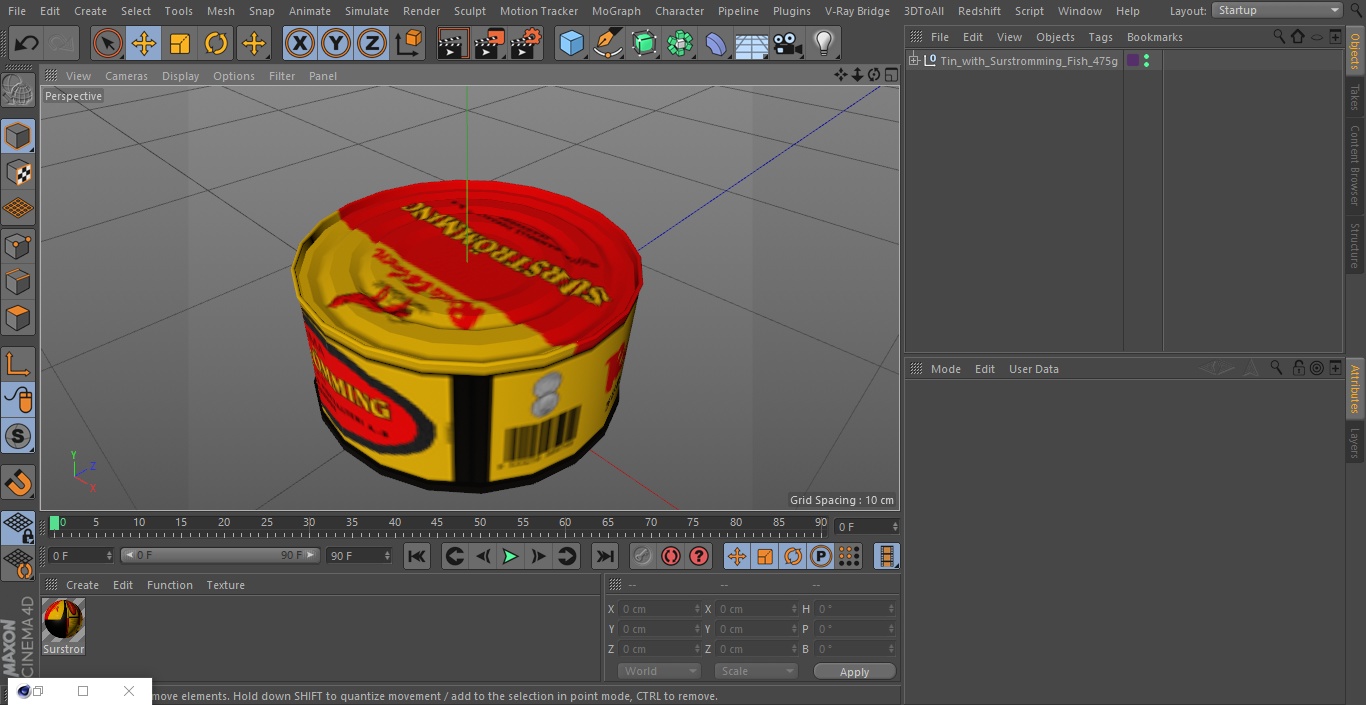Add a Subdivision Surface generator
The image size is (1366, 705).
click(644, 43)
